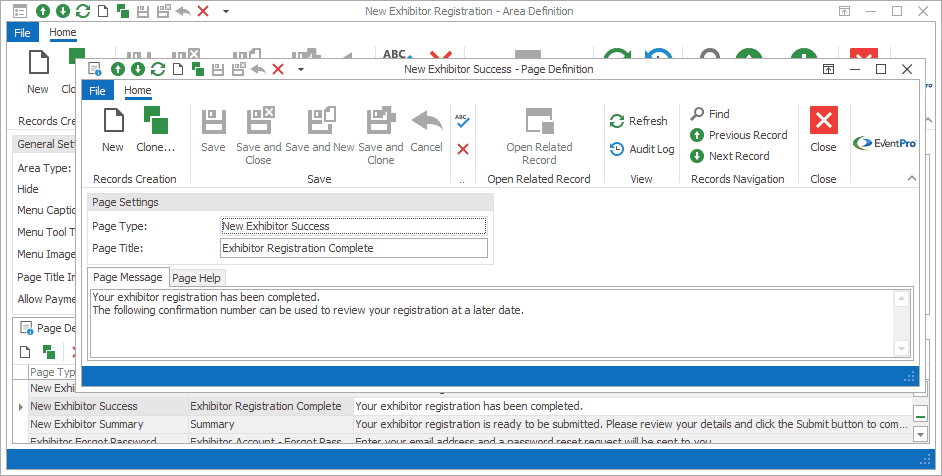Click small red X delete icon in ribbon
Image resolution: width=942 pixels, height=476 pixels.
pyautogui.click(x=463, y=148)
